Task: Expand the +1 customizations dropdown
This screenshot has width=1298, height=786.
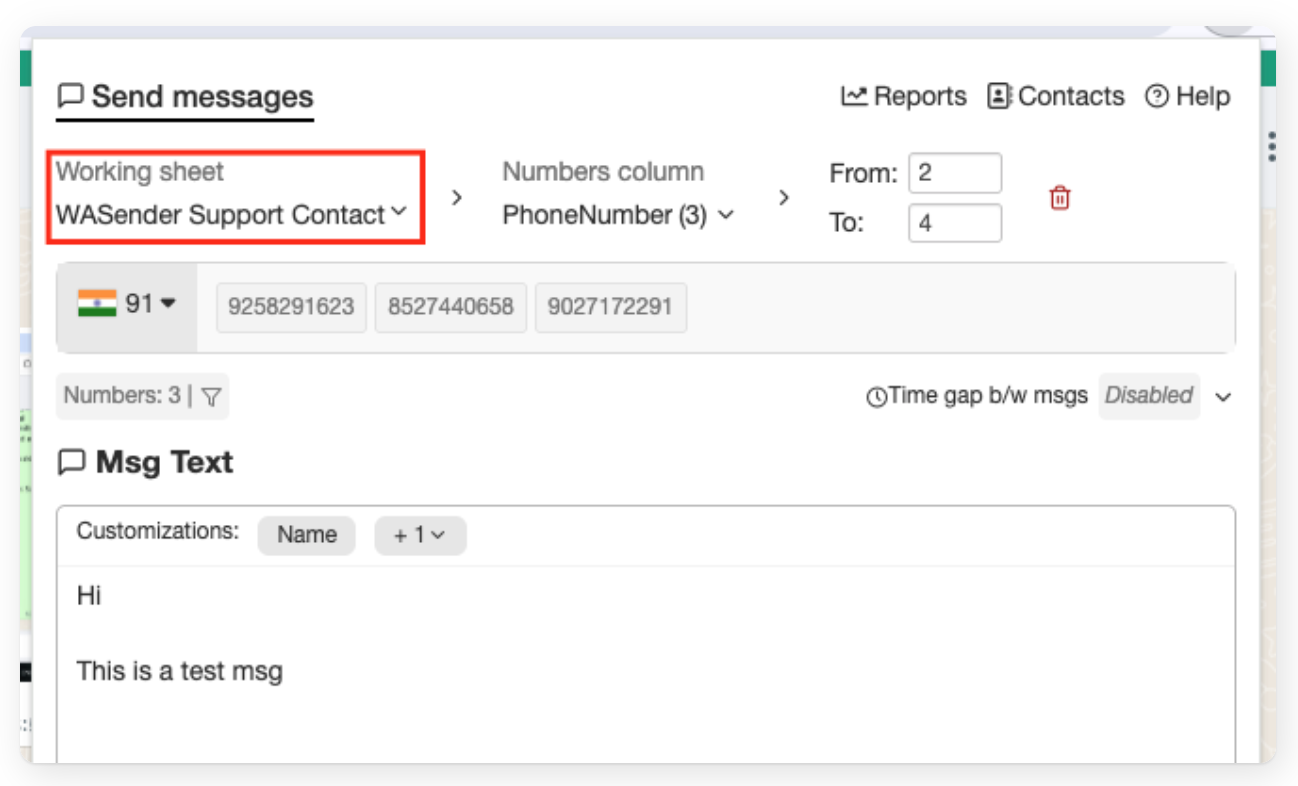Action: pos(420,536)
